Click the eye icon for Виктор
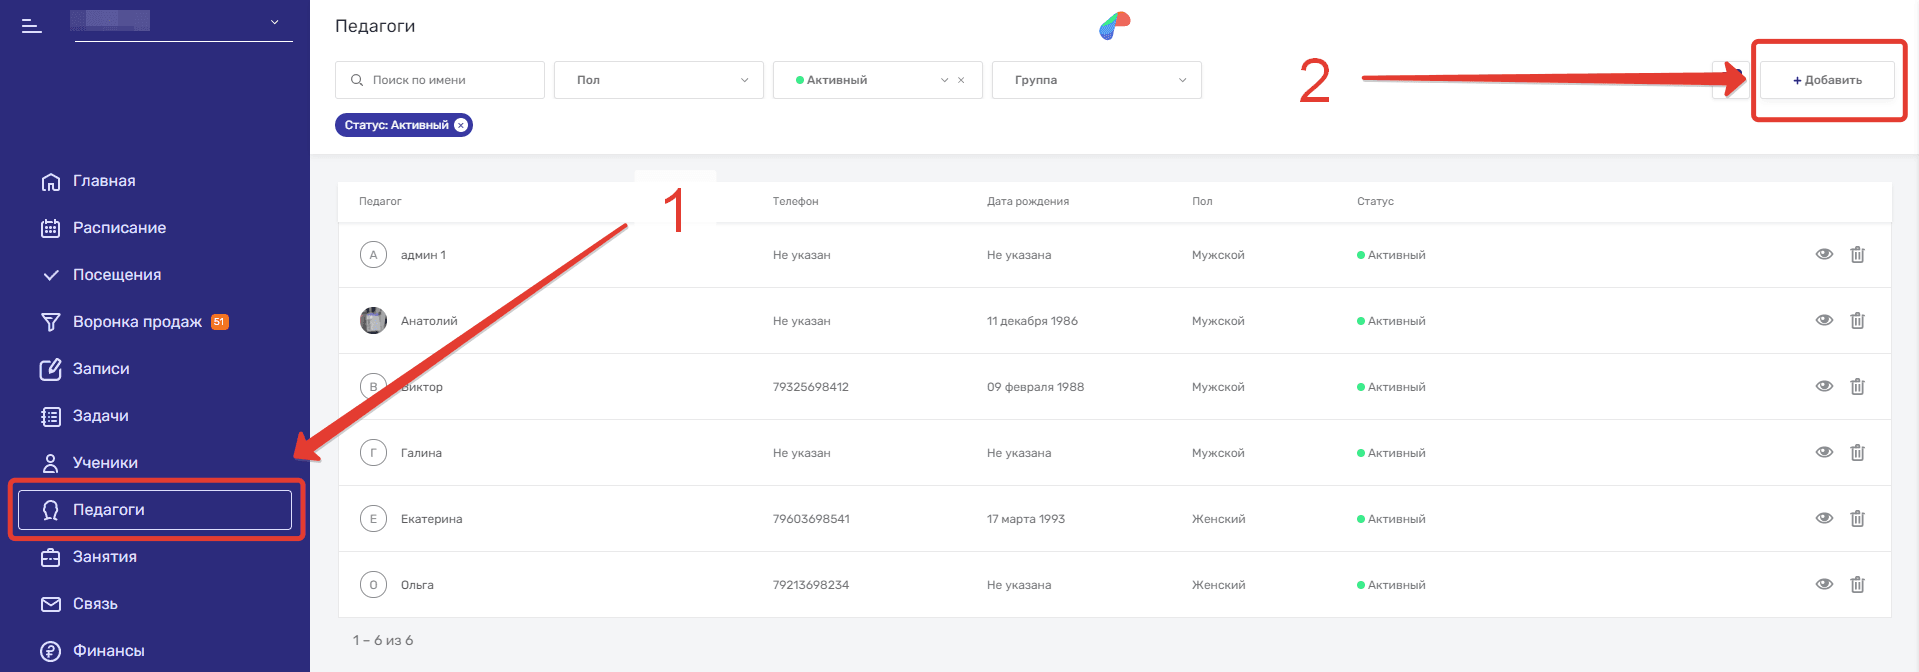Viewport: 1919px width, 672px height. (x=1824, y=387)
